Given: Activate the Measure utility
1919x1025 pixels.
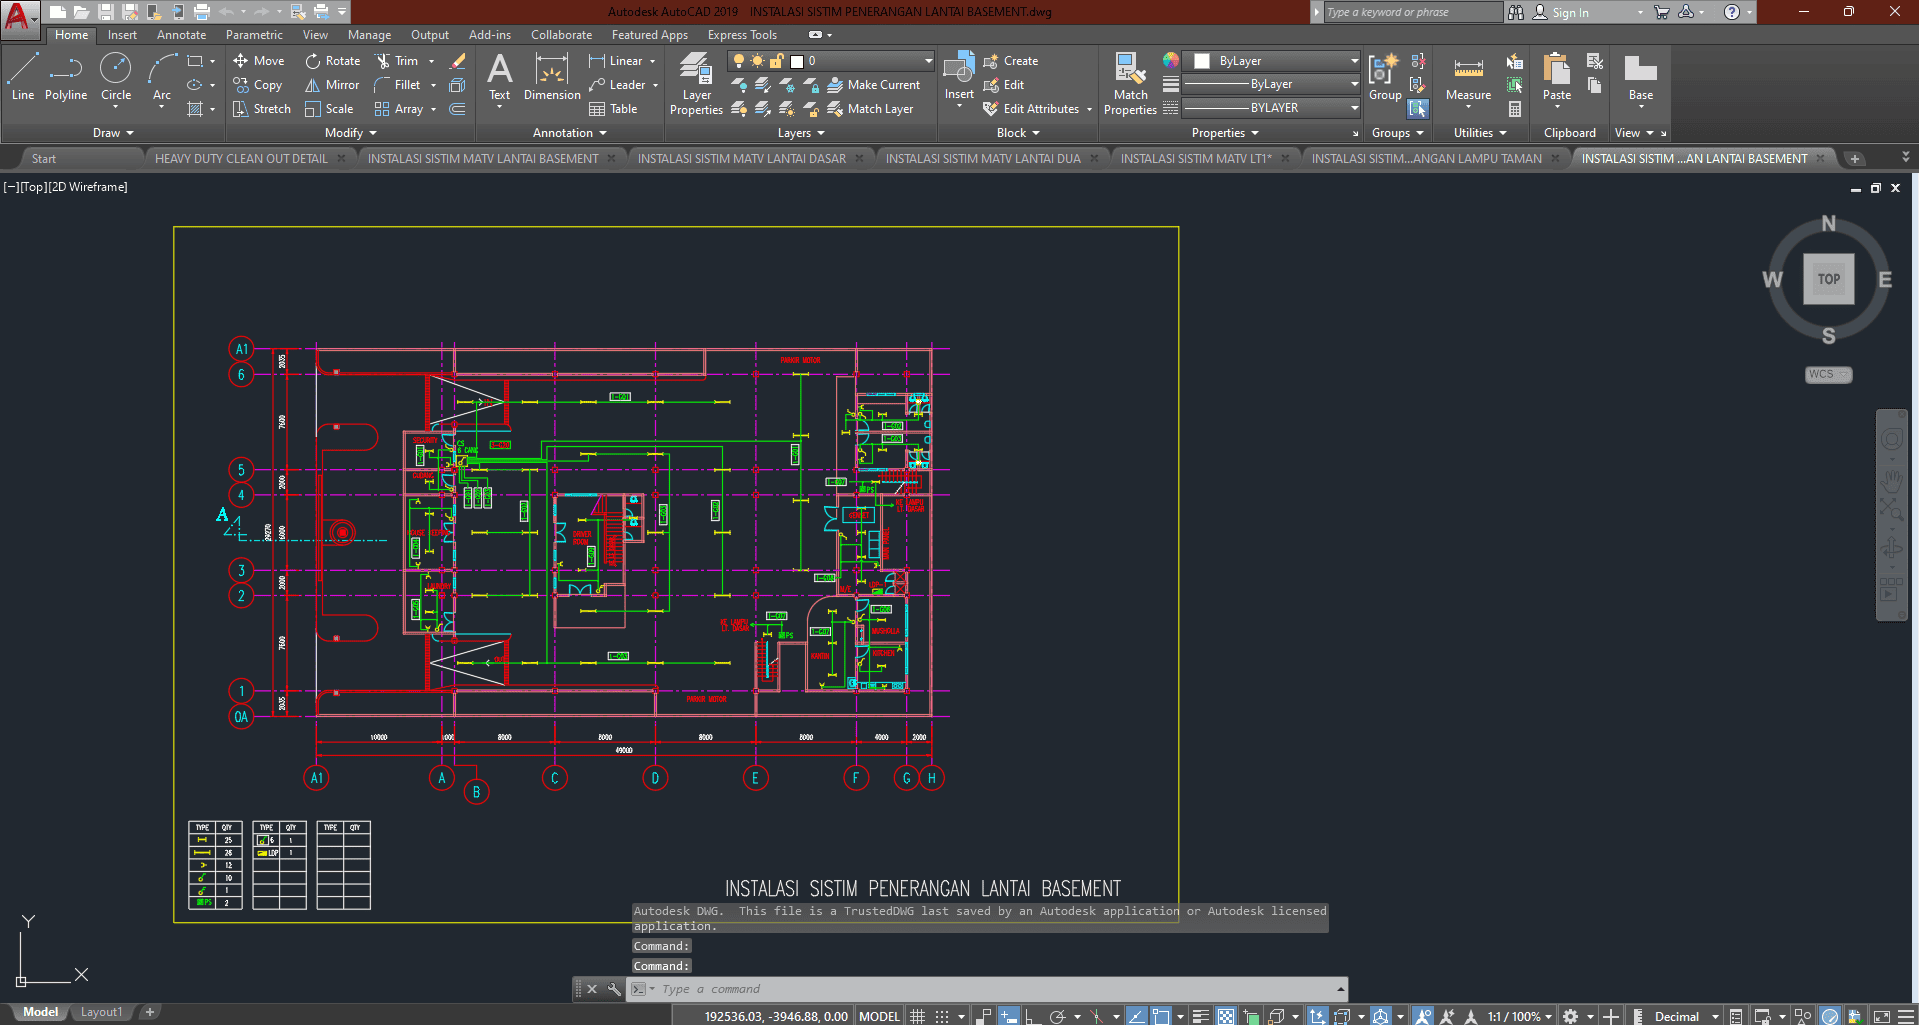Looking at the screenshot, I should (x=1468, y=78).
